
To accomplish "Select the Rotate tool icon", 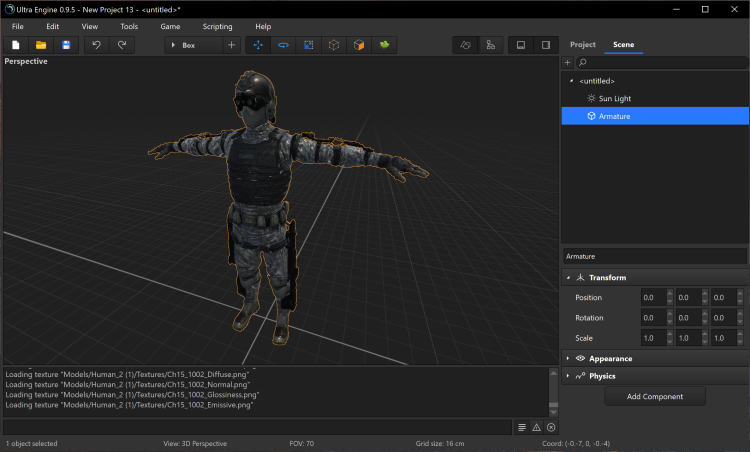I will point(283,45).
